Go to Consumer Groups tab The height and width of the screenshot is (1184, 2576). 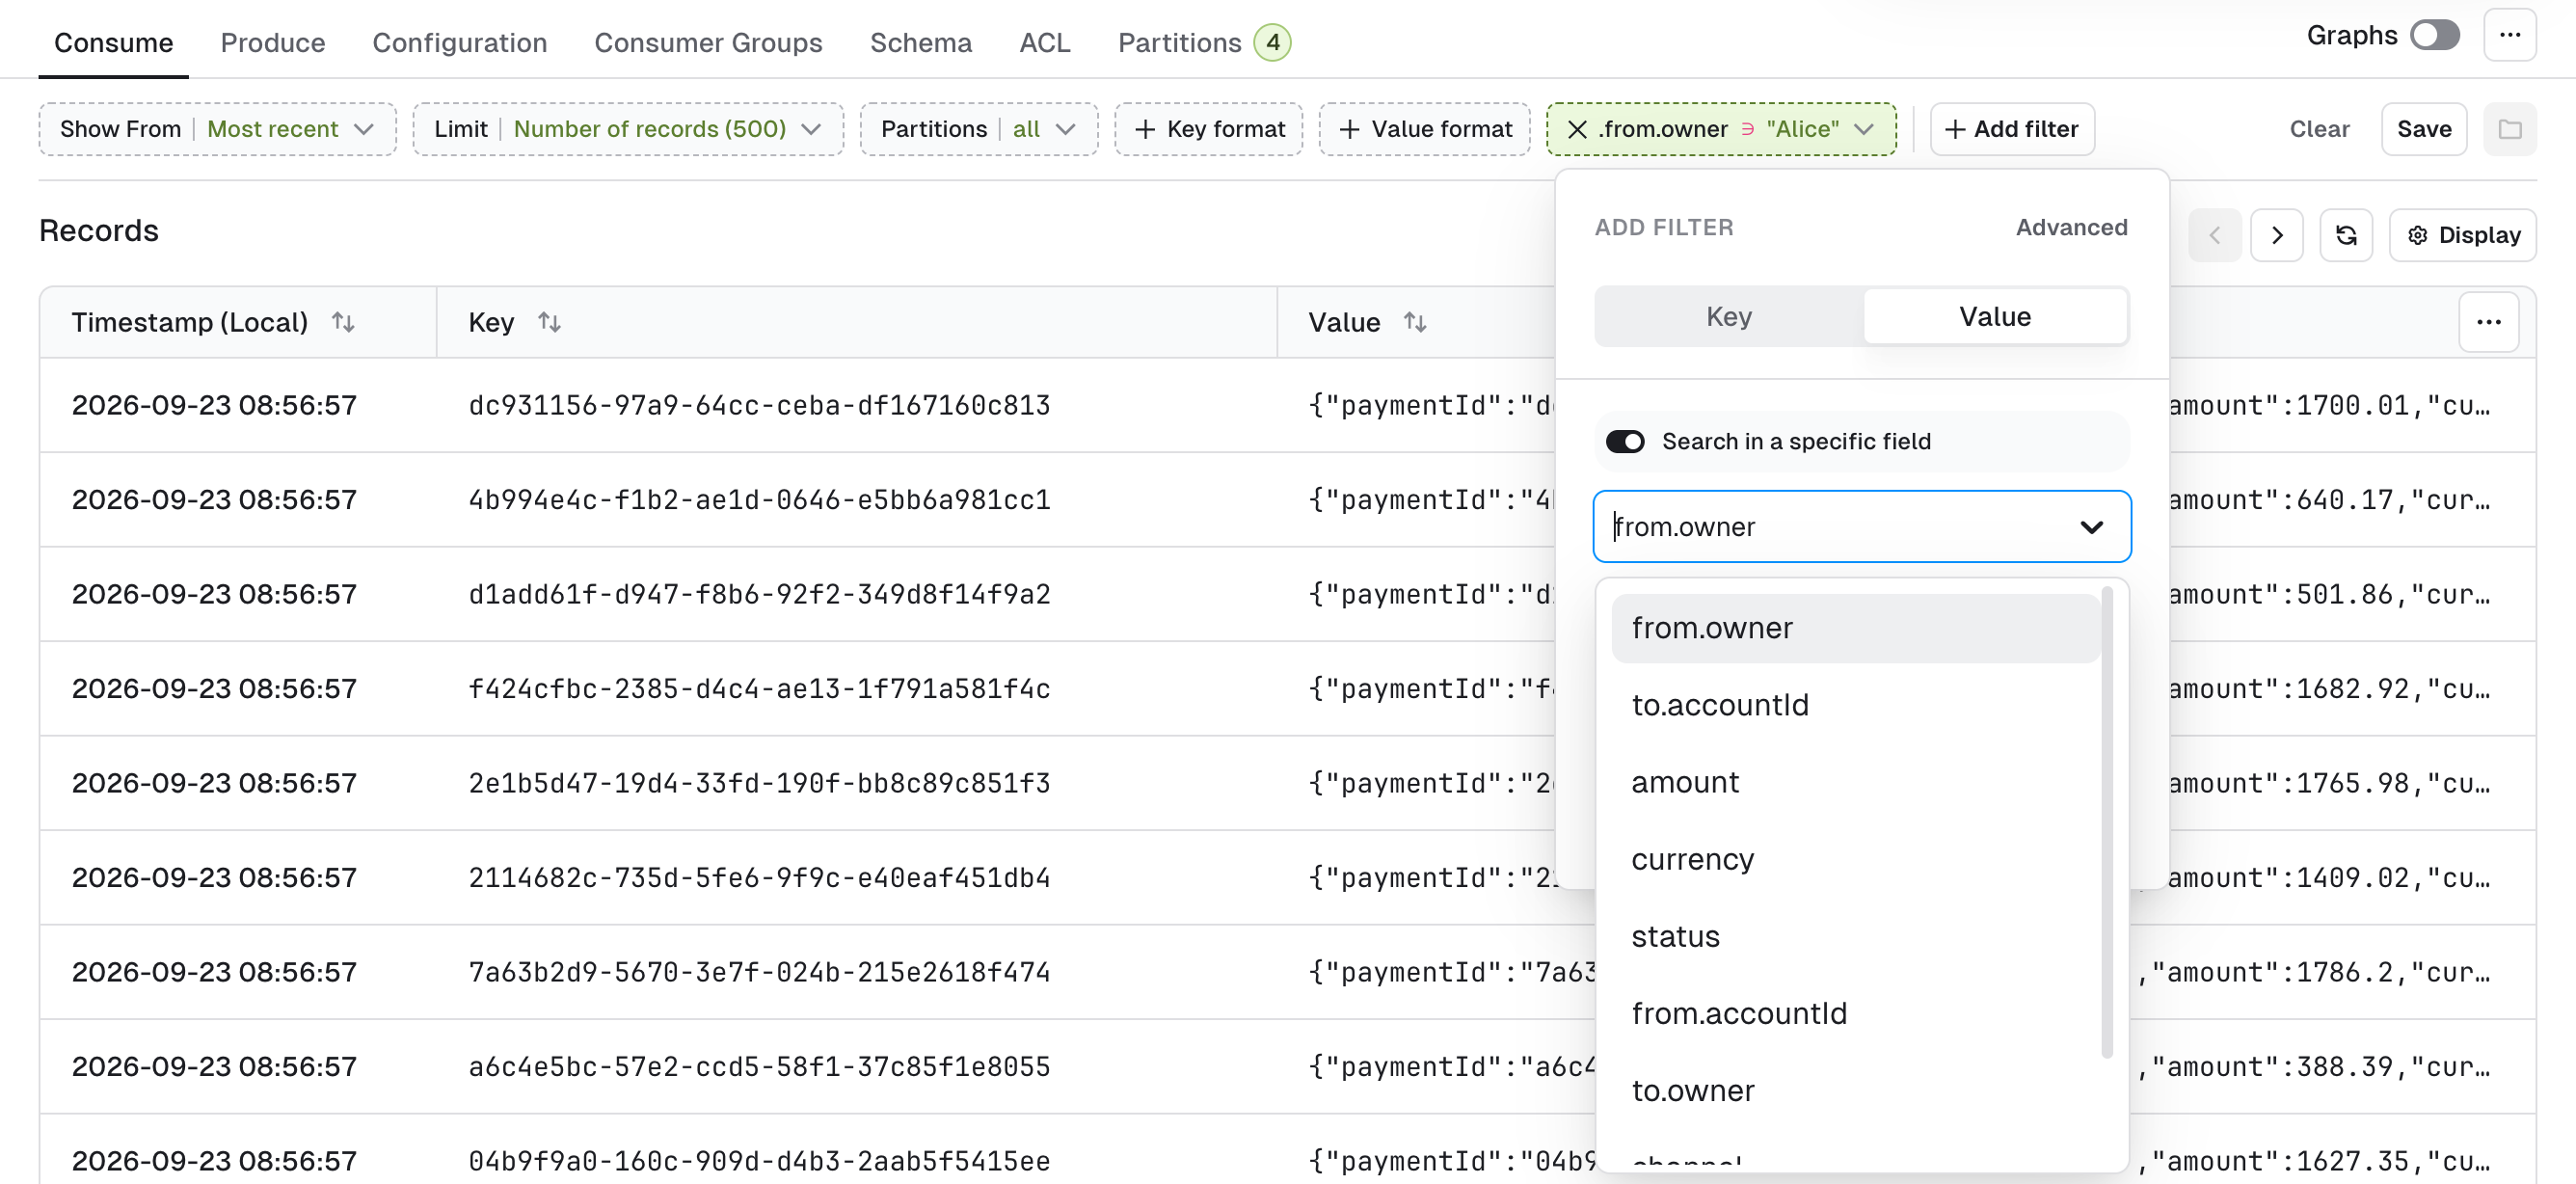coord(708,42)
